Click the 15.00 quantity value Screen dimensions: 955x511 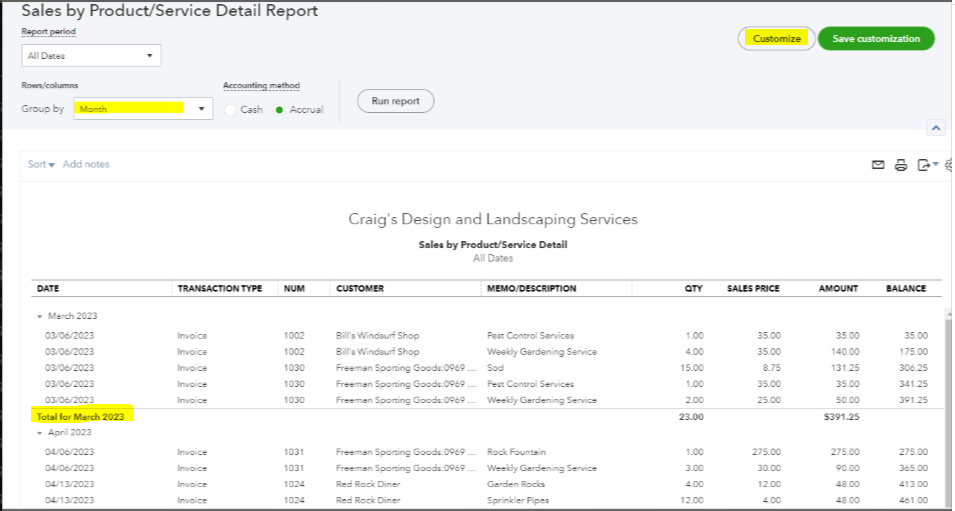691,368
